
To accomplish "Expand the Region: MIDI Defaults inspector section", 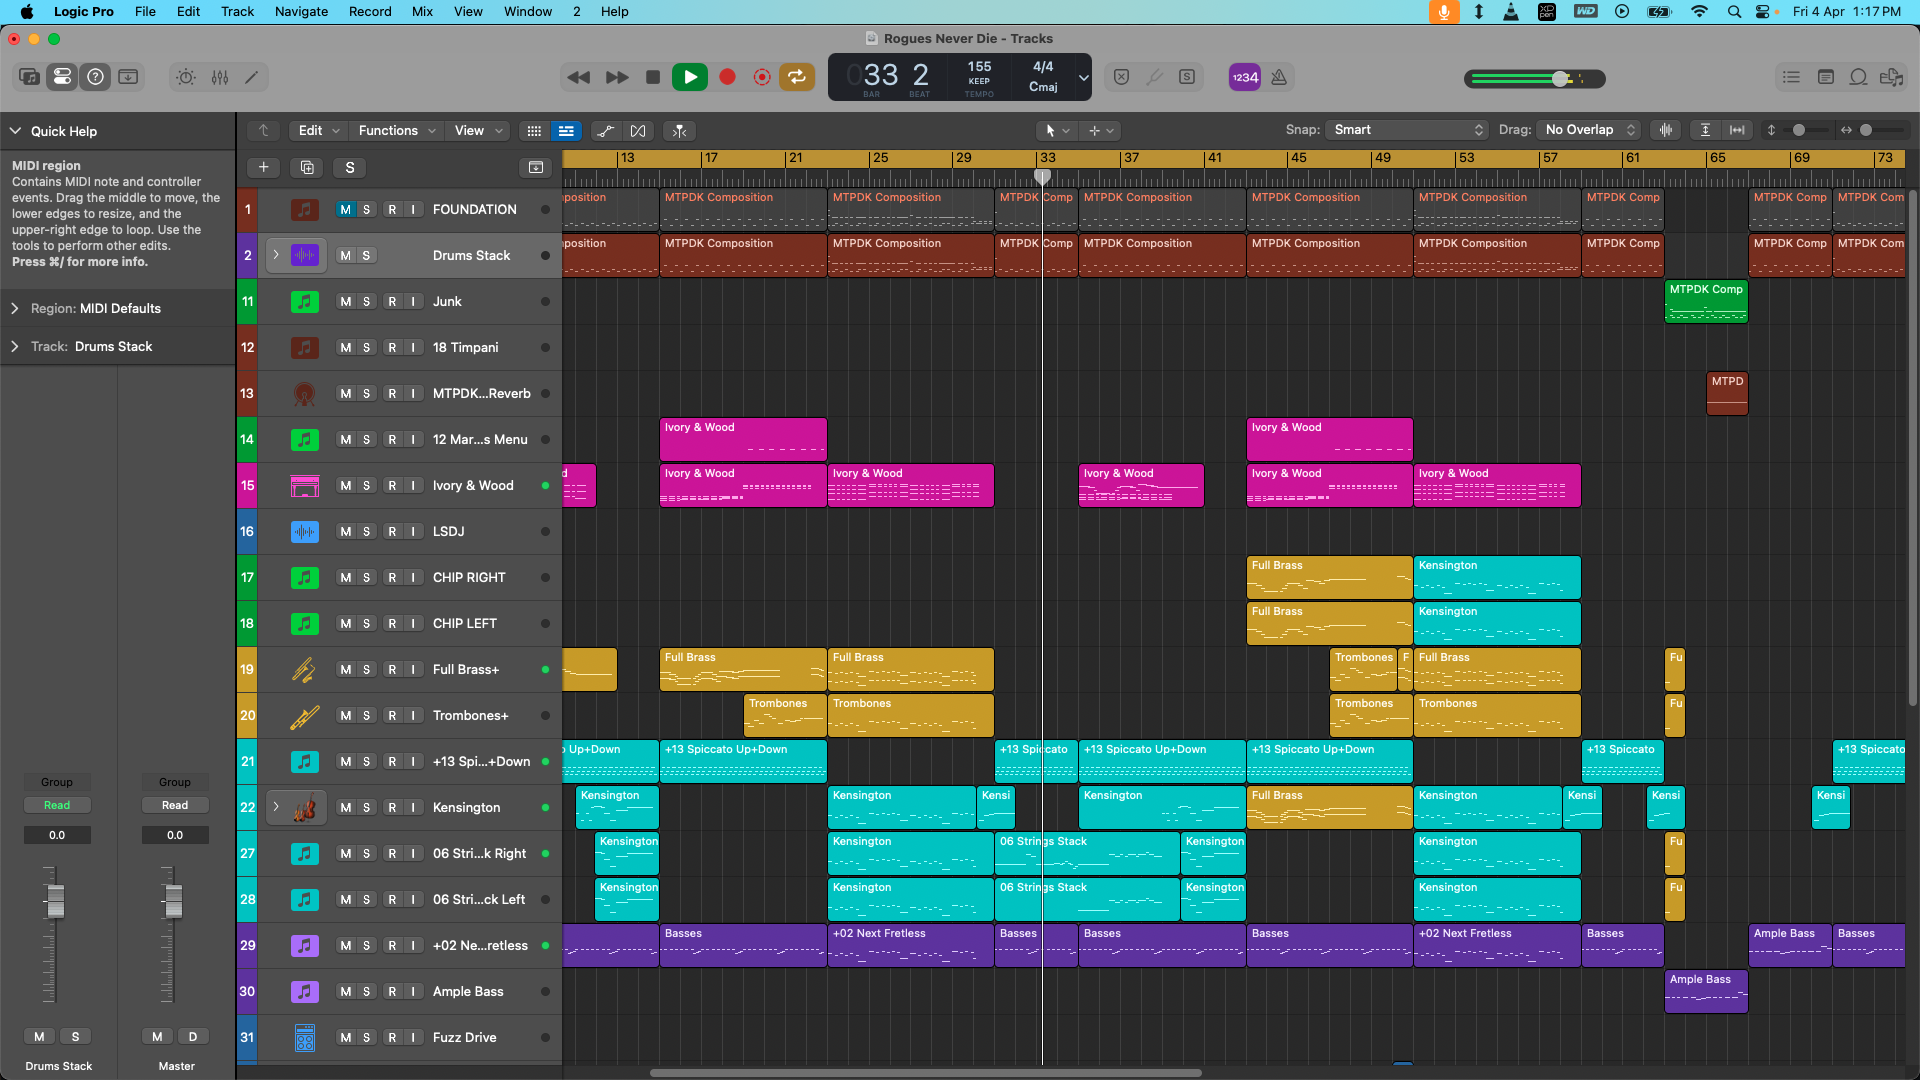I will (15, 309).
